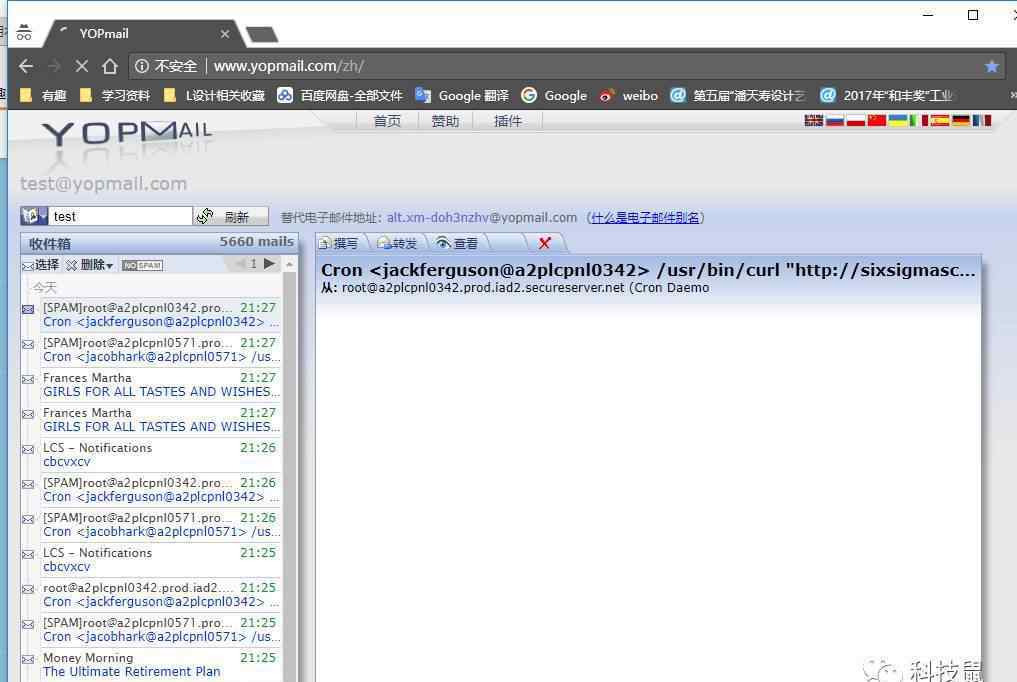Open the 21:27 jacobhark Cron spam email
1017x682 pixels.
point(160,349)
